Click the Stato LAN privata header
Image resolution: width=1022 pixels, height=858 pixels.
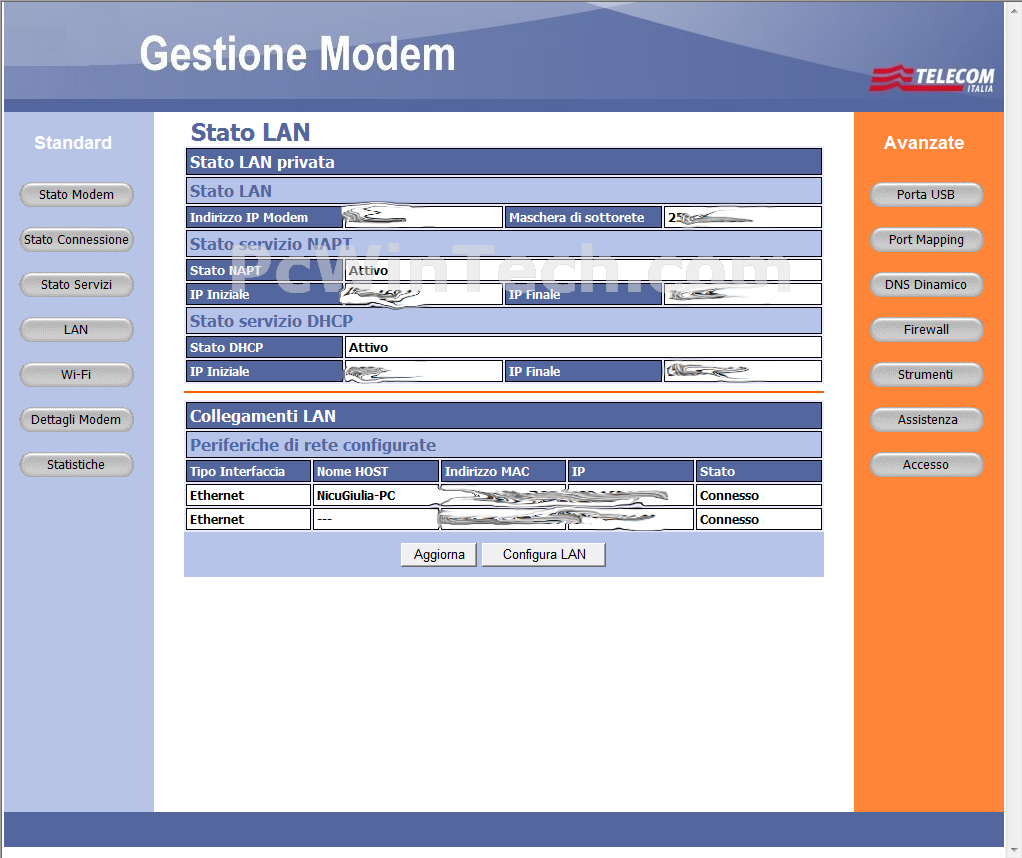(x=504, y=162)
